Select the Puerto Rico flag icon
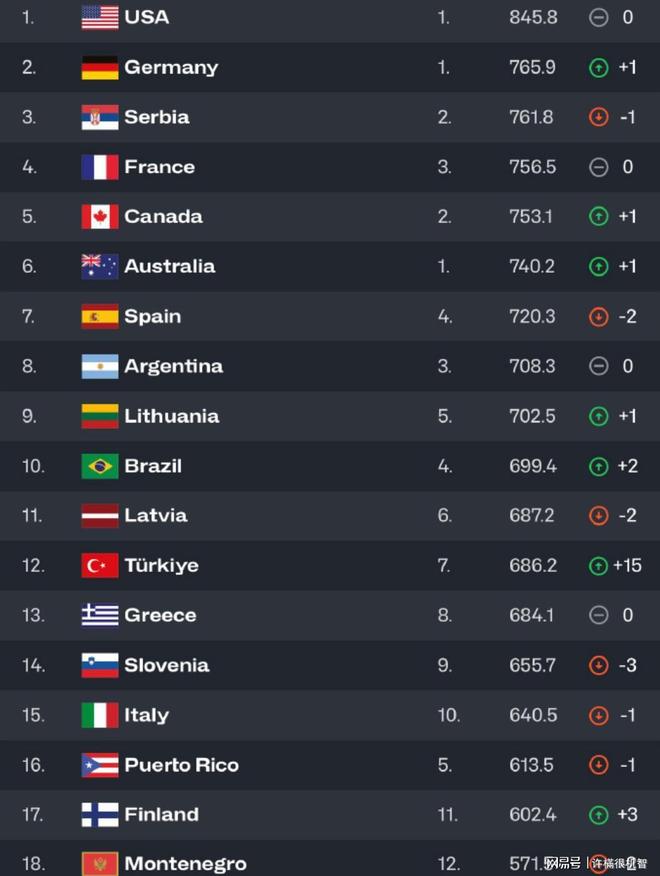 [x=100, y=765]
